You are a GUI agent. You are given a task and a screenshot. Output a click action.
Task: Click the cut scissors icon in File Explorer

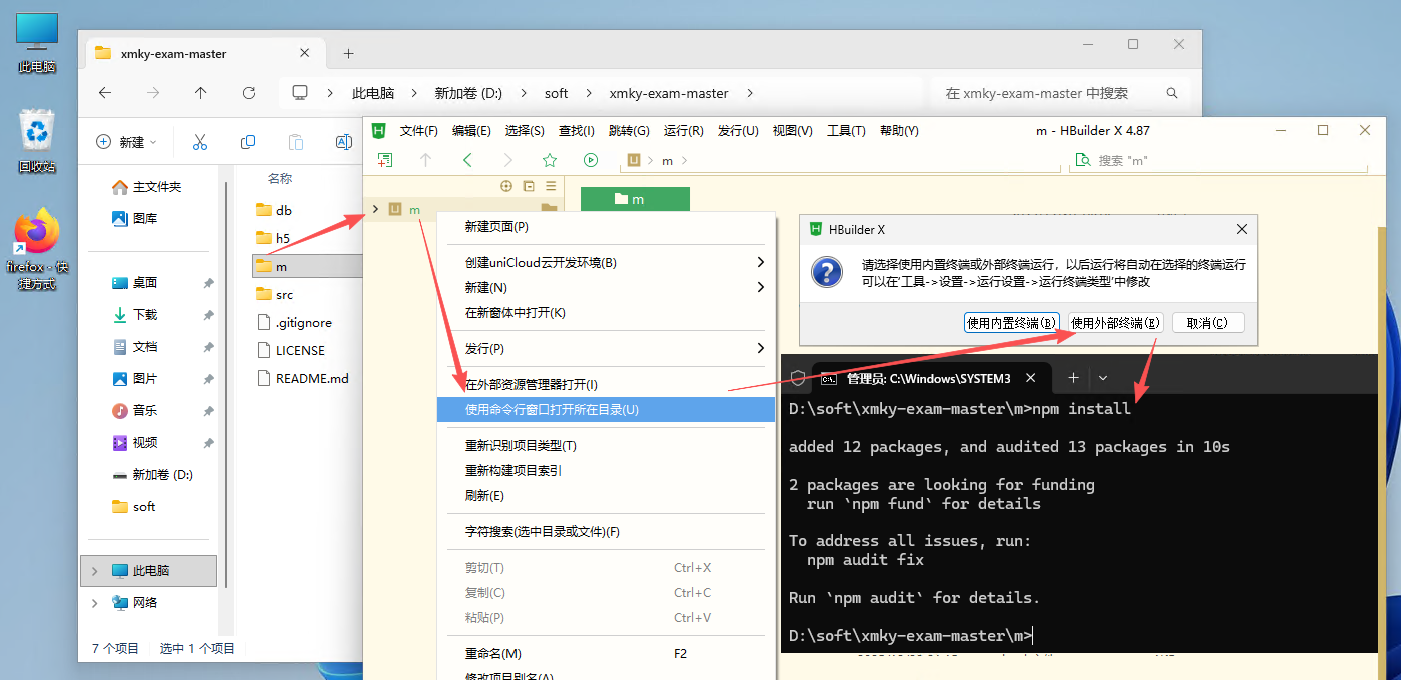[200, 142]
